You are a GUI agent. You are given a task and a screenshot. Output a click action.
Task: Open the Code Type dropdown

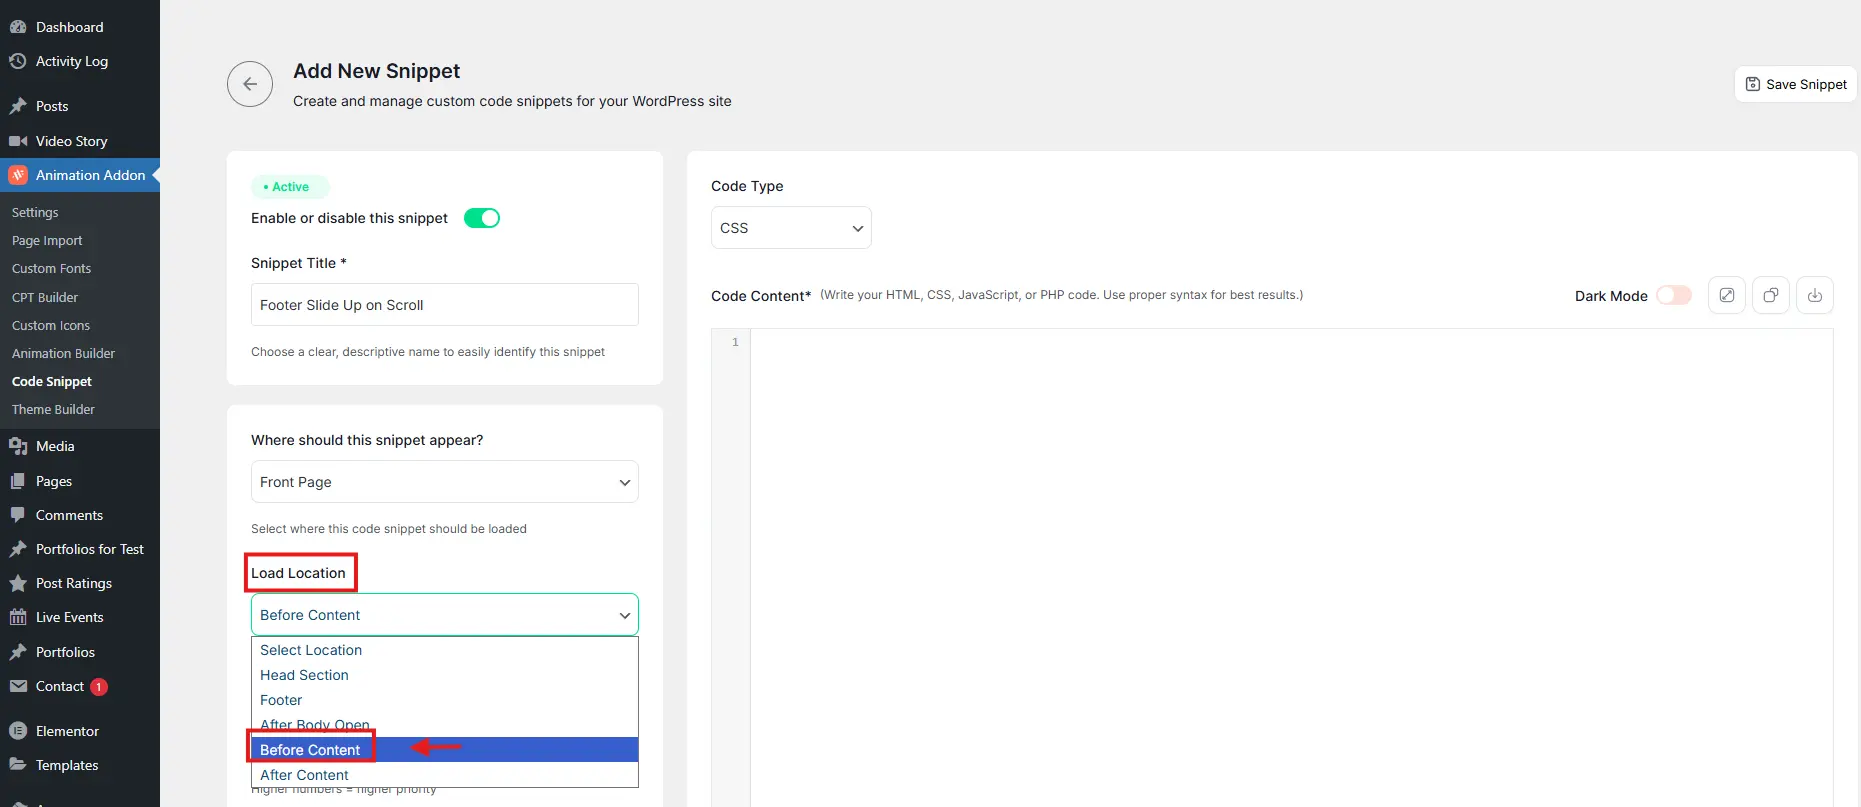coord(790,228)
